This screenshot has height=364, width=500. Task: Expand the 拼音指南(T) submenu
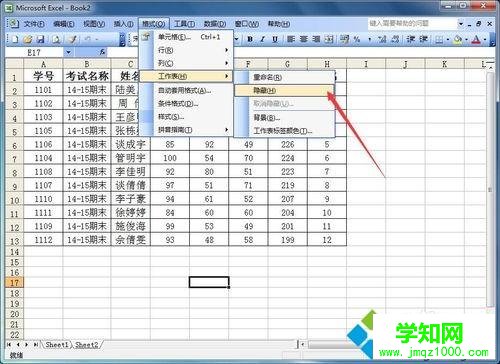[186, 130]
